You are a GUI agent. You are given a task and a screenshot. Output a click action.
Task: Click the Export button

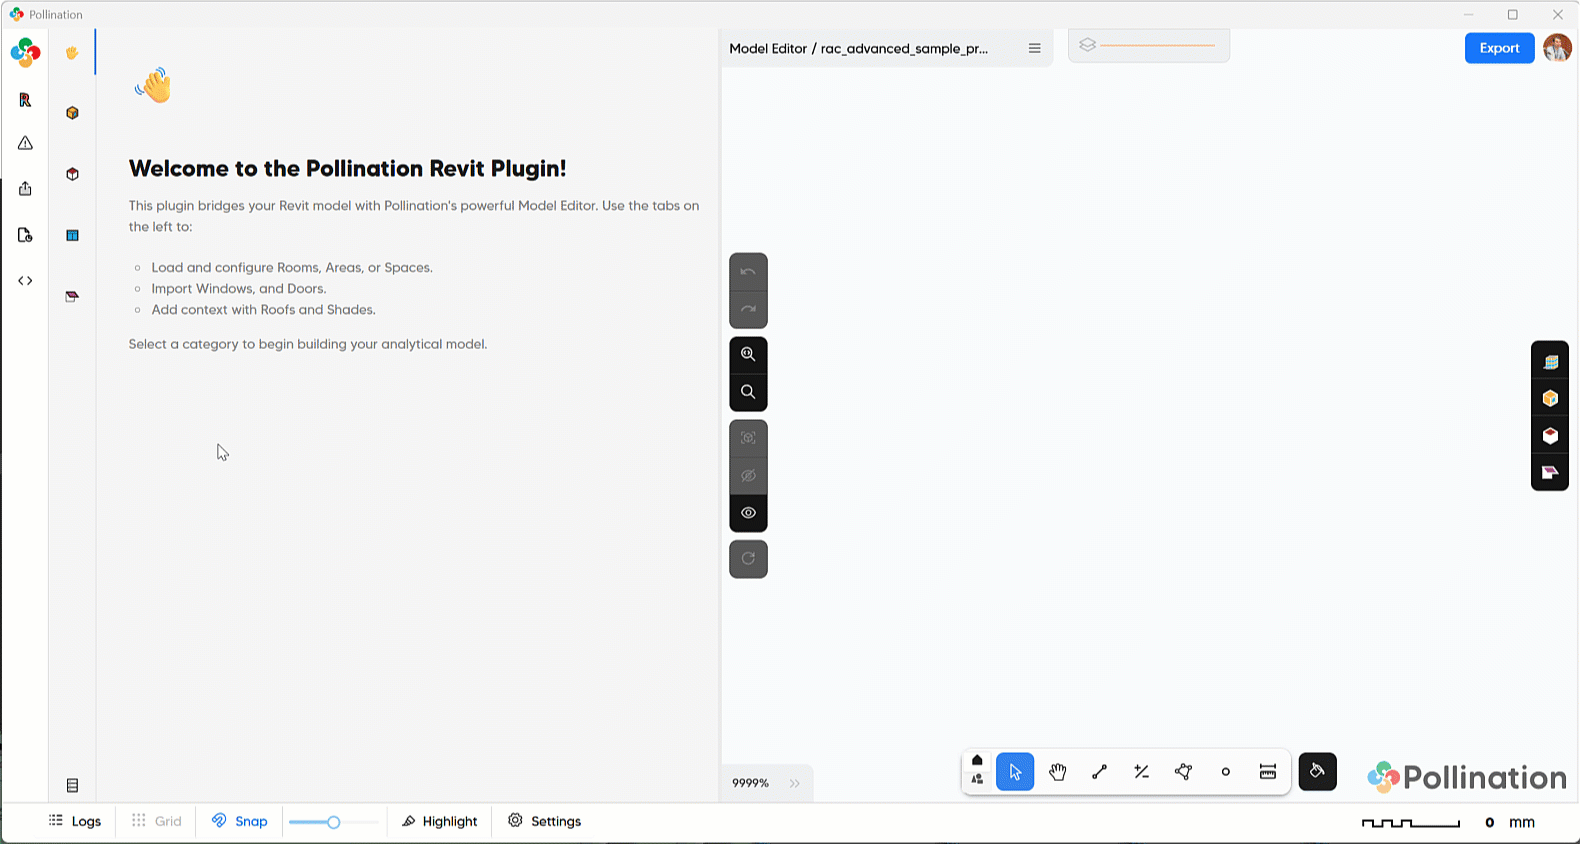1499,48
